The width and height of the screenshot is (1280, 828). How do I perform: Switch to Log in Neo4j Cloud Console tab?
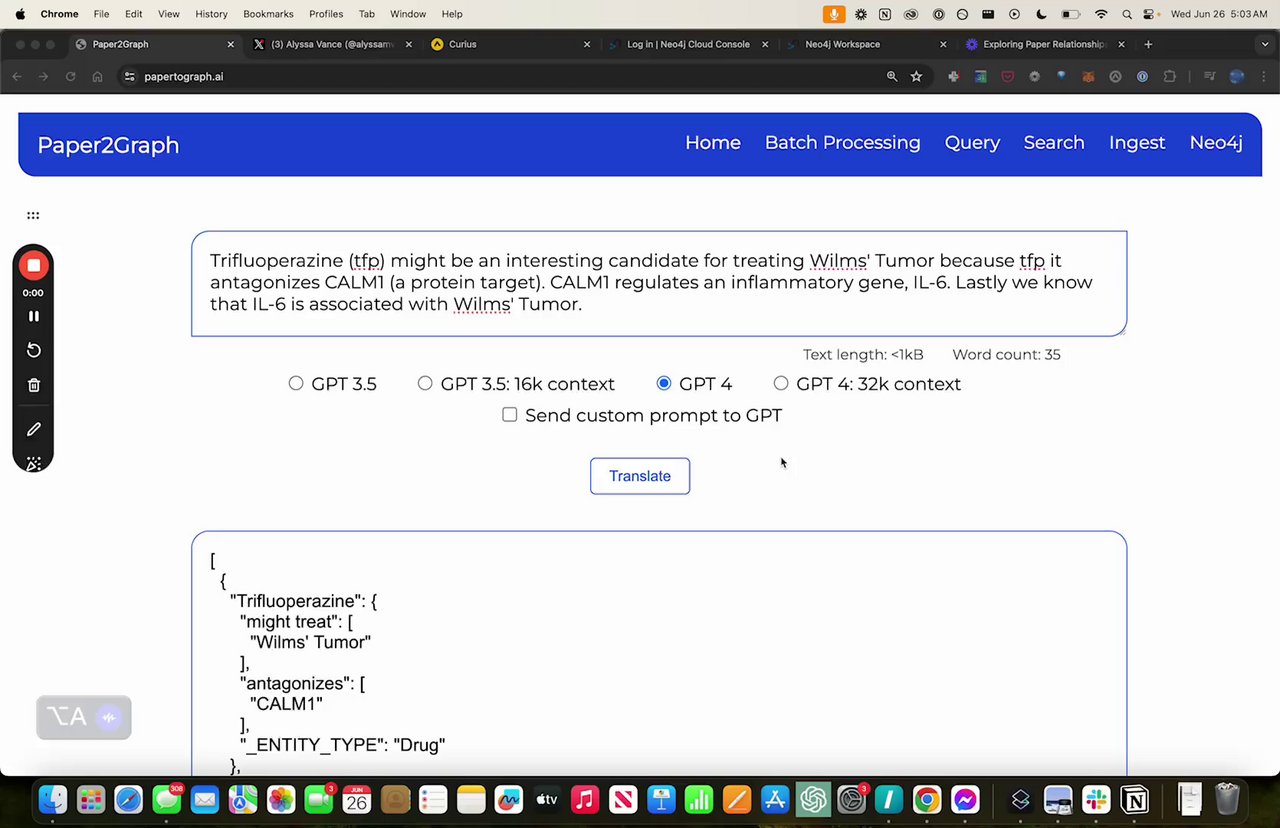(687, 44)
